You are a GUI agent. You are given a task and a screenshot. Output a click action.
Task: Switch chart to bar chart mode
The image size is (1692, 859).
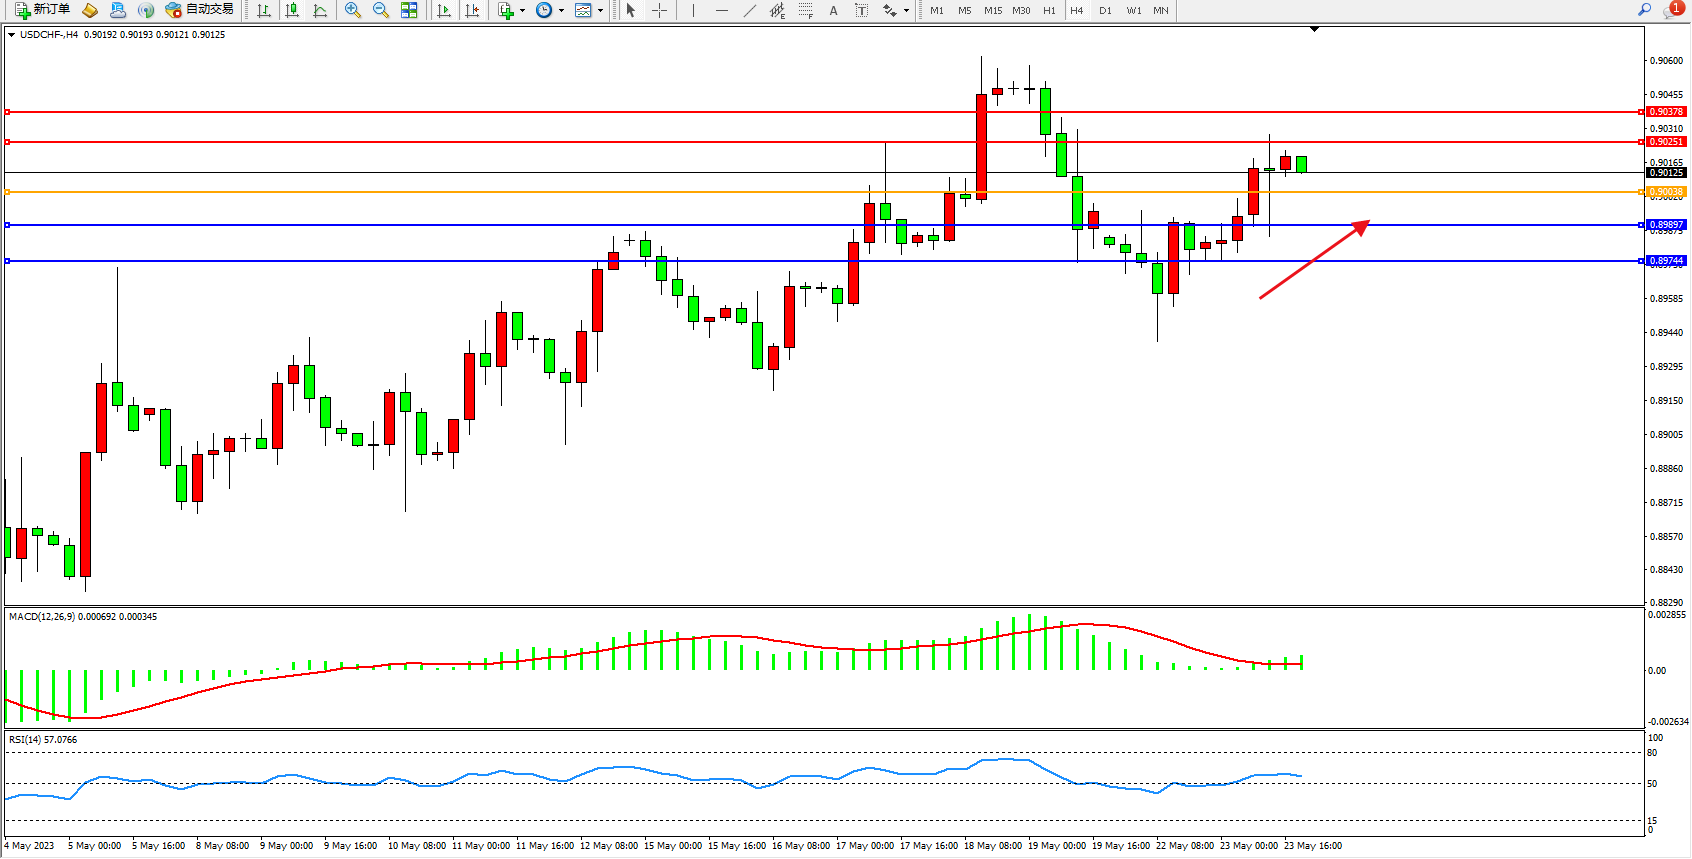coord(264,10)
